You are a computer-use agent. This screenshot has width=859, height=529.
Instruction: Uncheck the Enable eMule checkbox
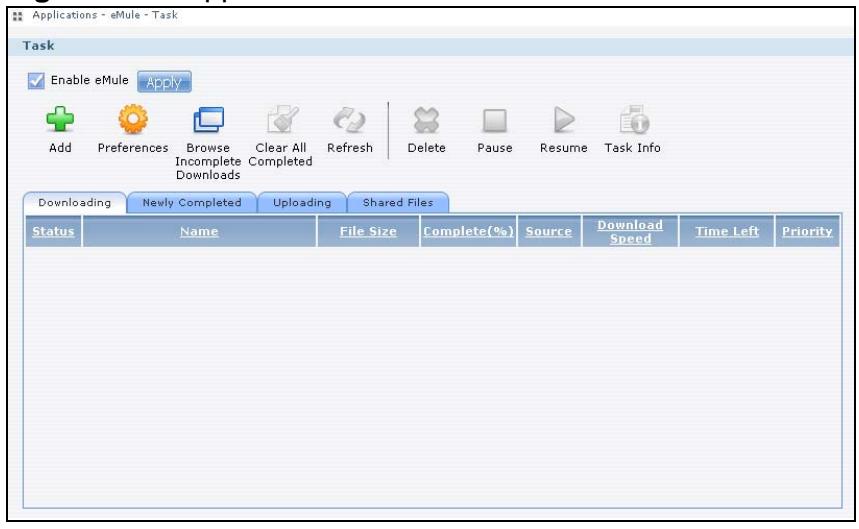coord(36,80)
